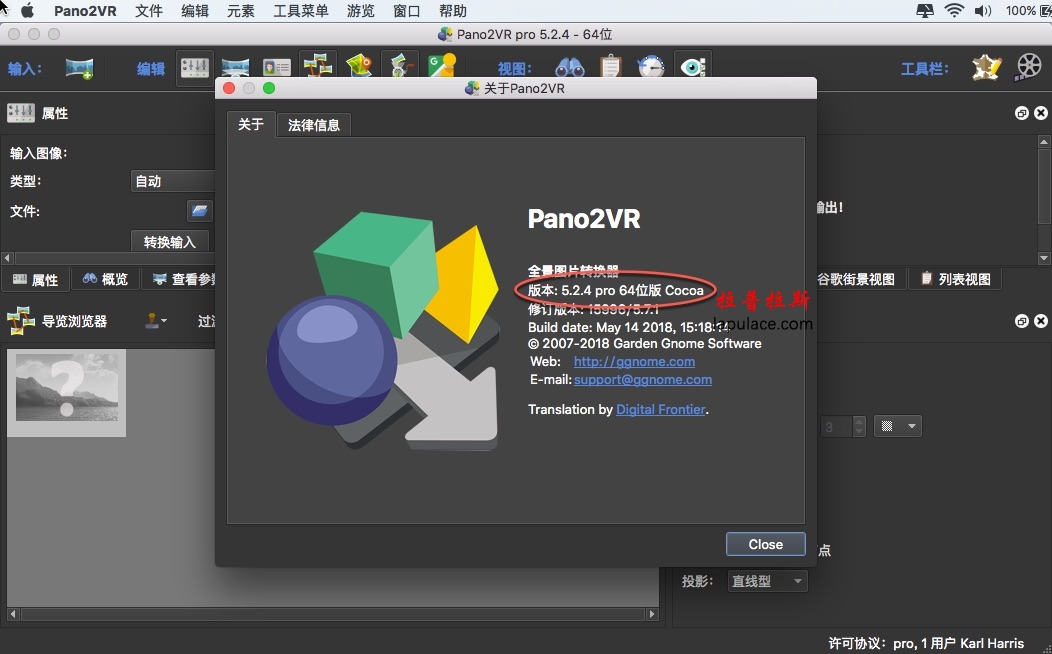This screenshot has width=1052, height=654.
Task: Click the patch tool icon beside 工具栏
Action: click(x=986, y=67)
